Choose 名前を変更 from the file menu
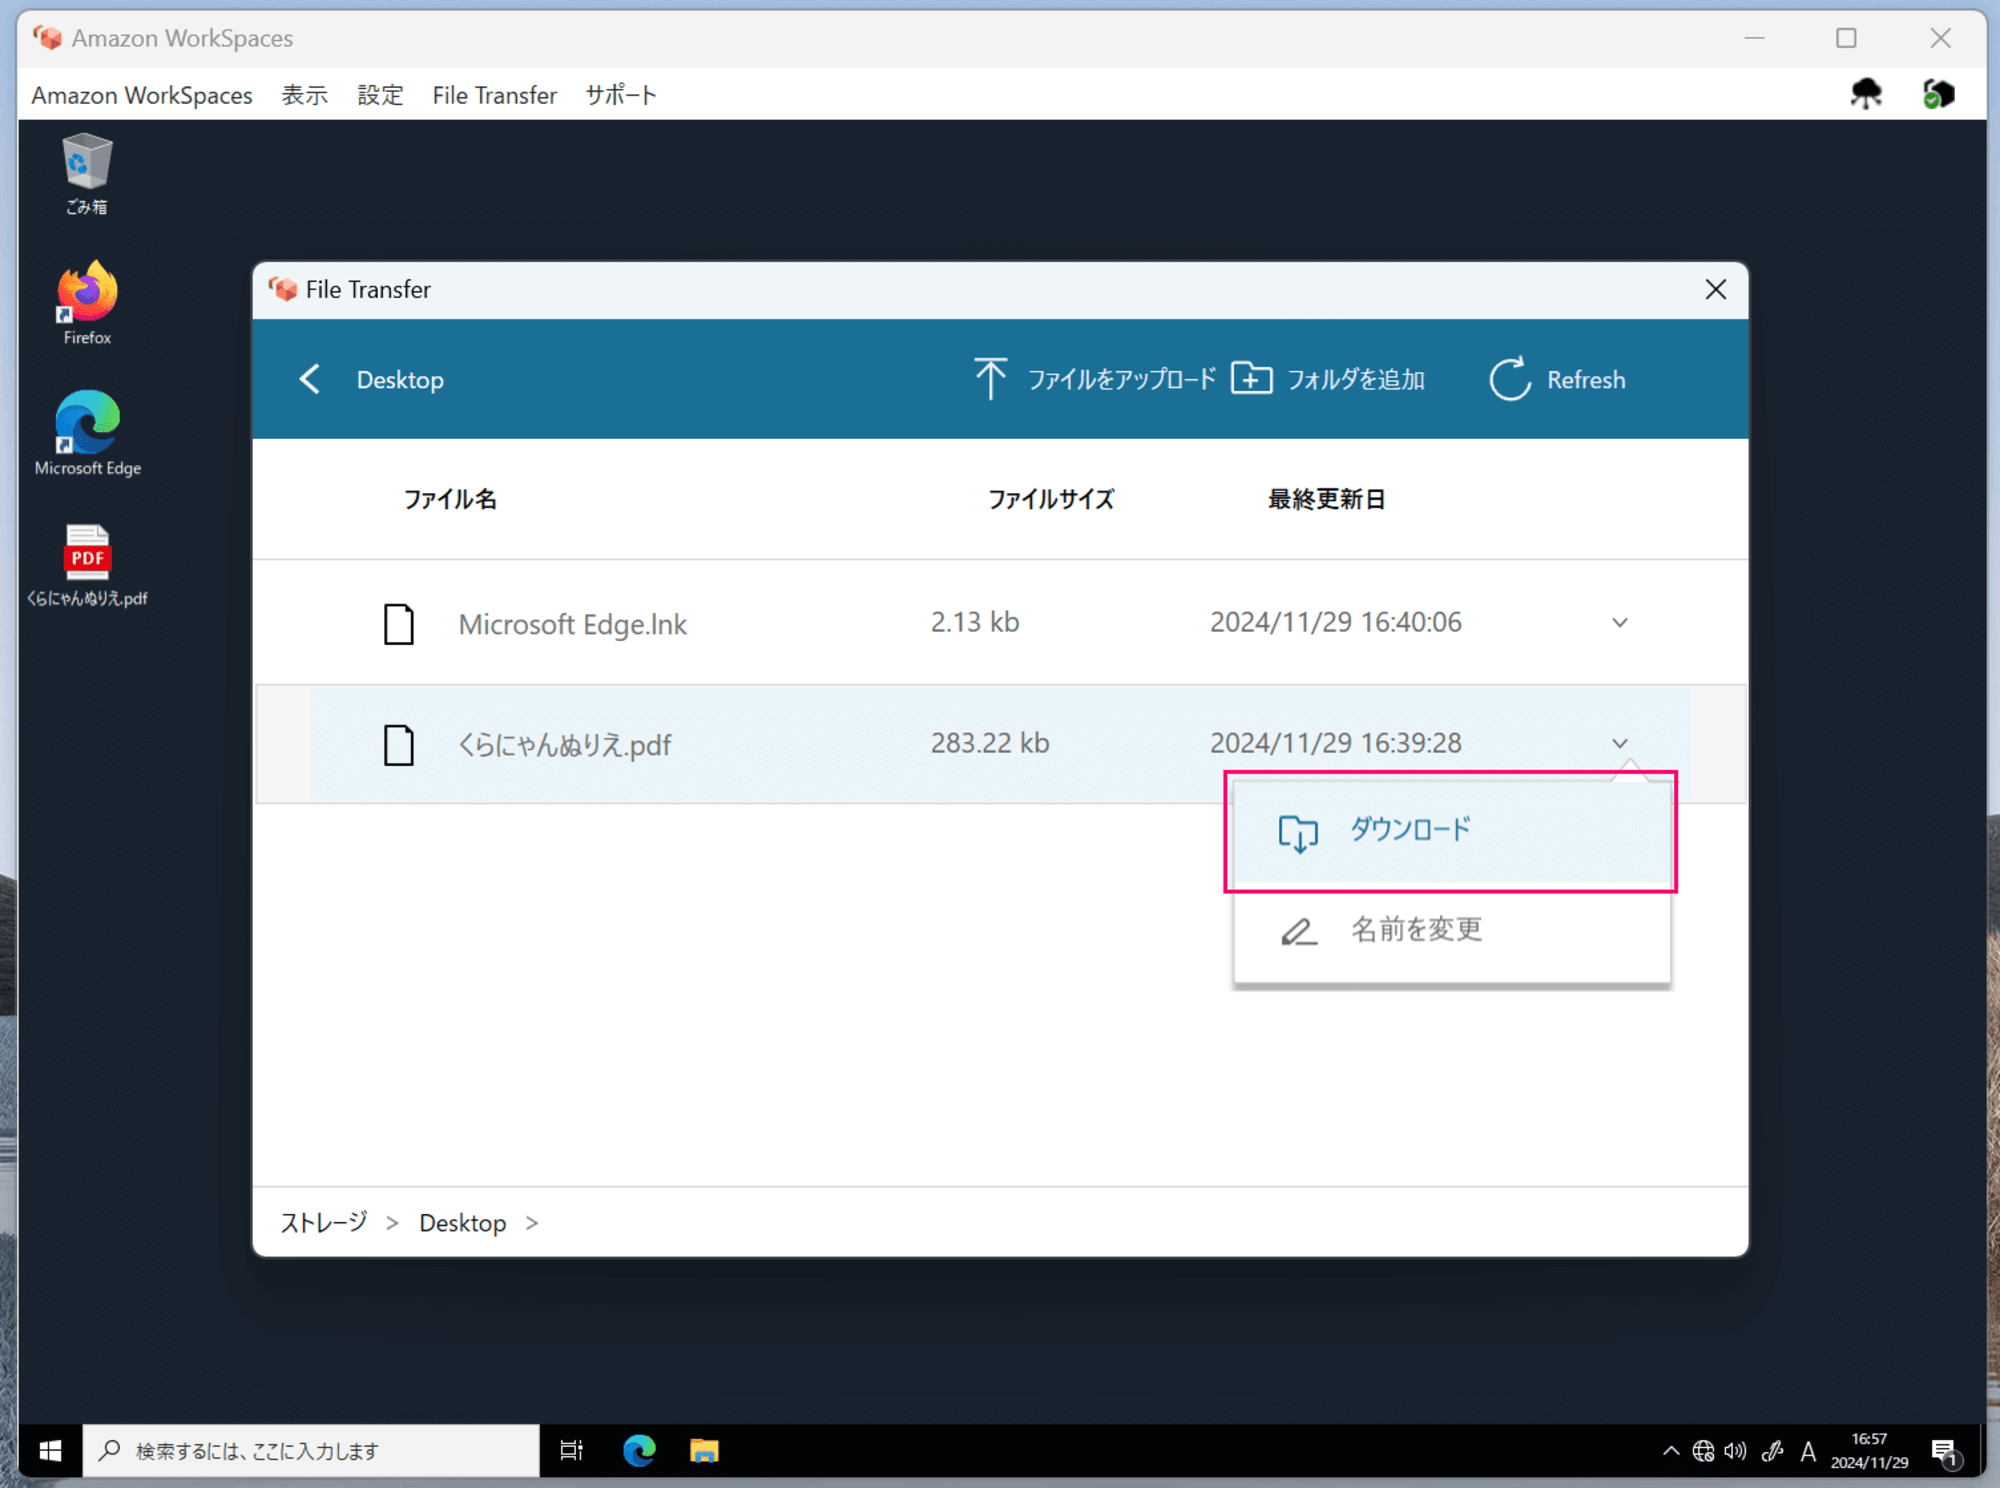 [x=1452, y=931]
